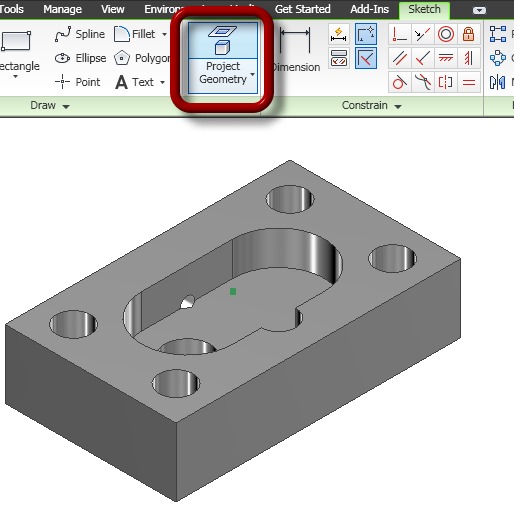The image size is (514, 509).
Task: Apply the Concentric constraint
Action: [x=446, y=34]
